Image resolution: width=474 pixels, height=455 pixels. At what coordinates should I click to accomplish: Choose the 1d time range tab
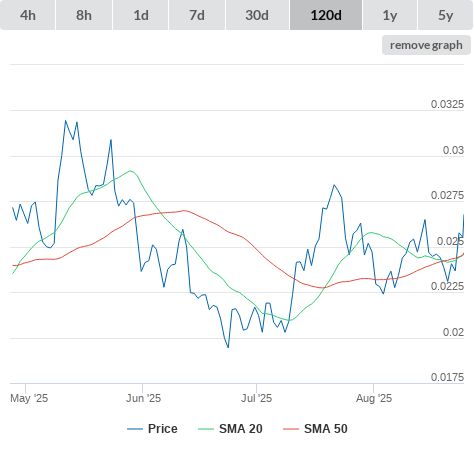pos(141,15)
